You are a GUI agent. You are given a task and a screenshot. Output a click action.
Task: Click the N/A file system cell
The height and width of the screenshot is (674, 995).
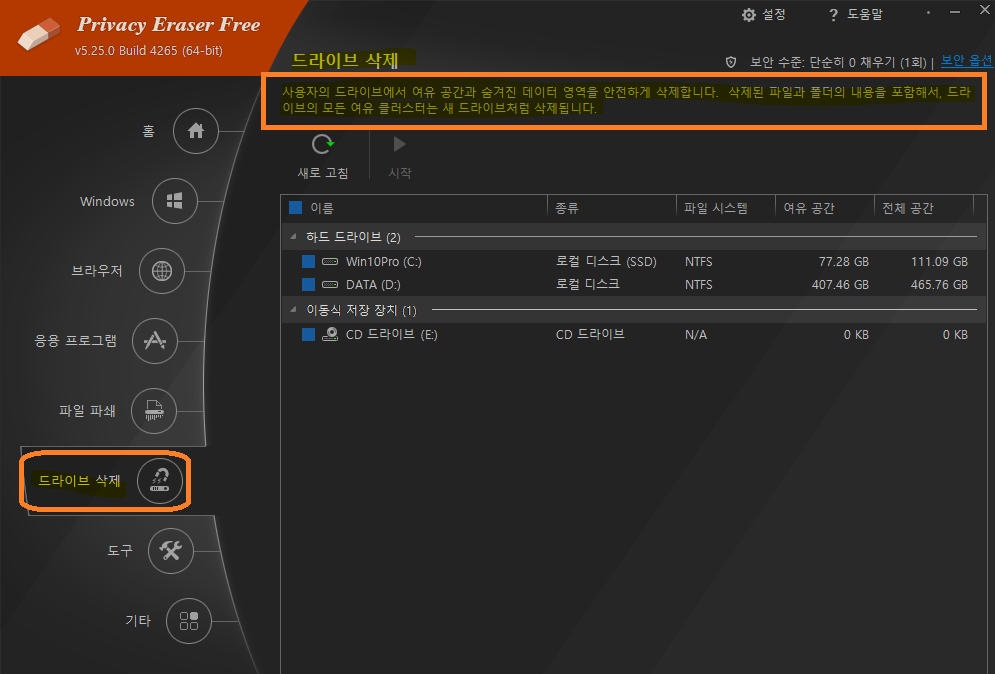coord(695,334)
